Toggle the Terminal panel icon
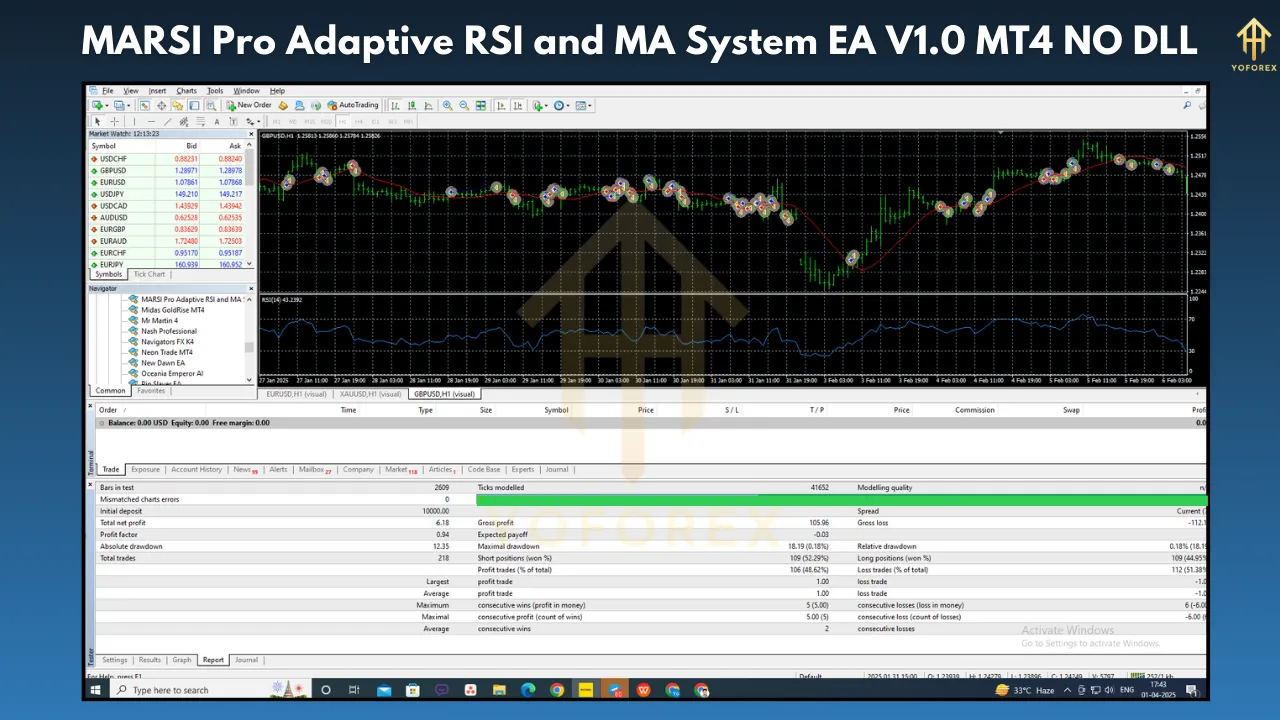The image size is (1280, 720). (x=194, y=105)
